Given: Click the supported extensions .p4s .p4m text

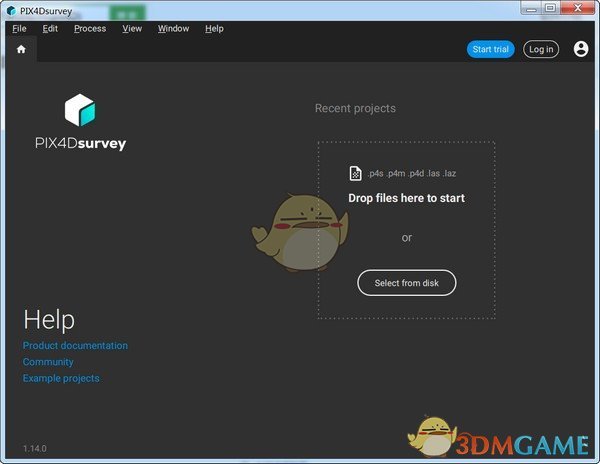Looking at the screenshot, I should pyautogui.click(x=412, y=174).
